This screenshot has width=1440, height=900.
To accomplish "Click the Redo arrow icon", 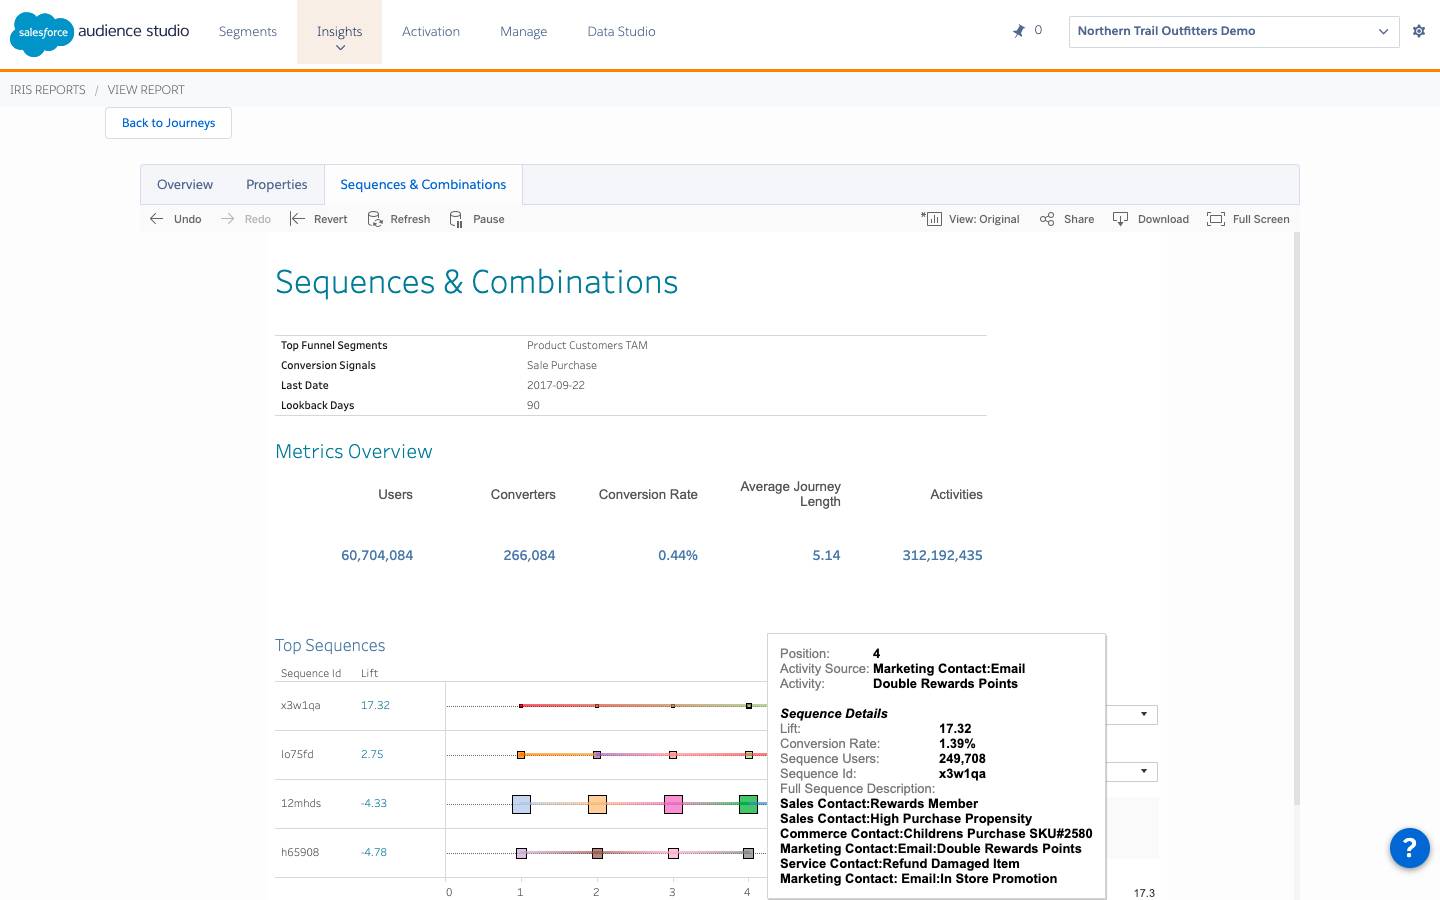I will pos(228,219).
